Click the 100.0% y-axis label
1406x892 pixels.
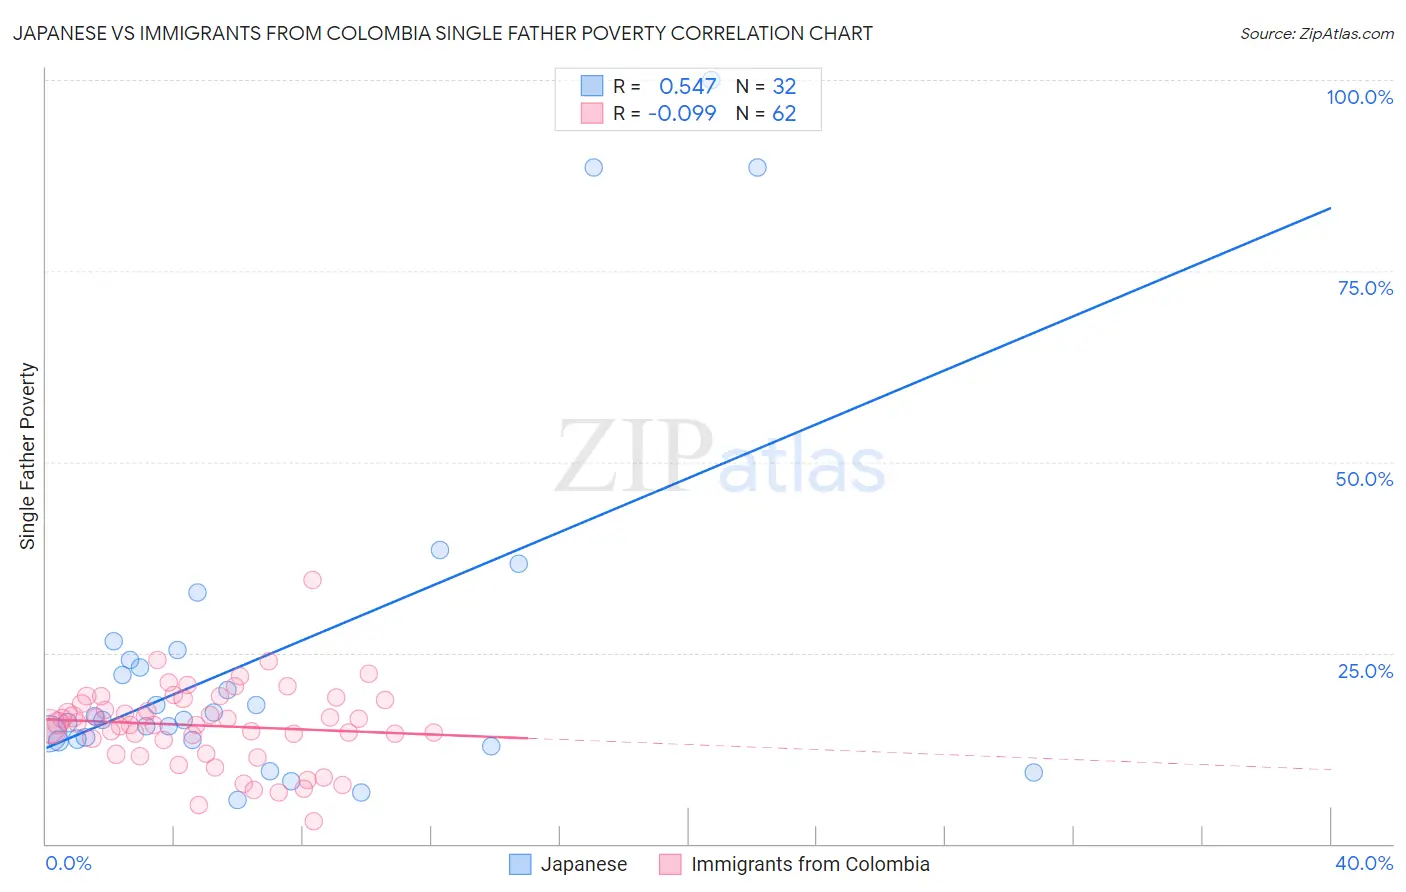coord(1359,97)
